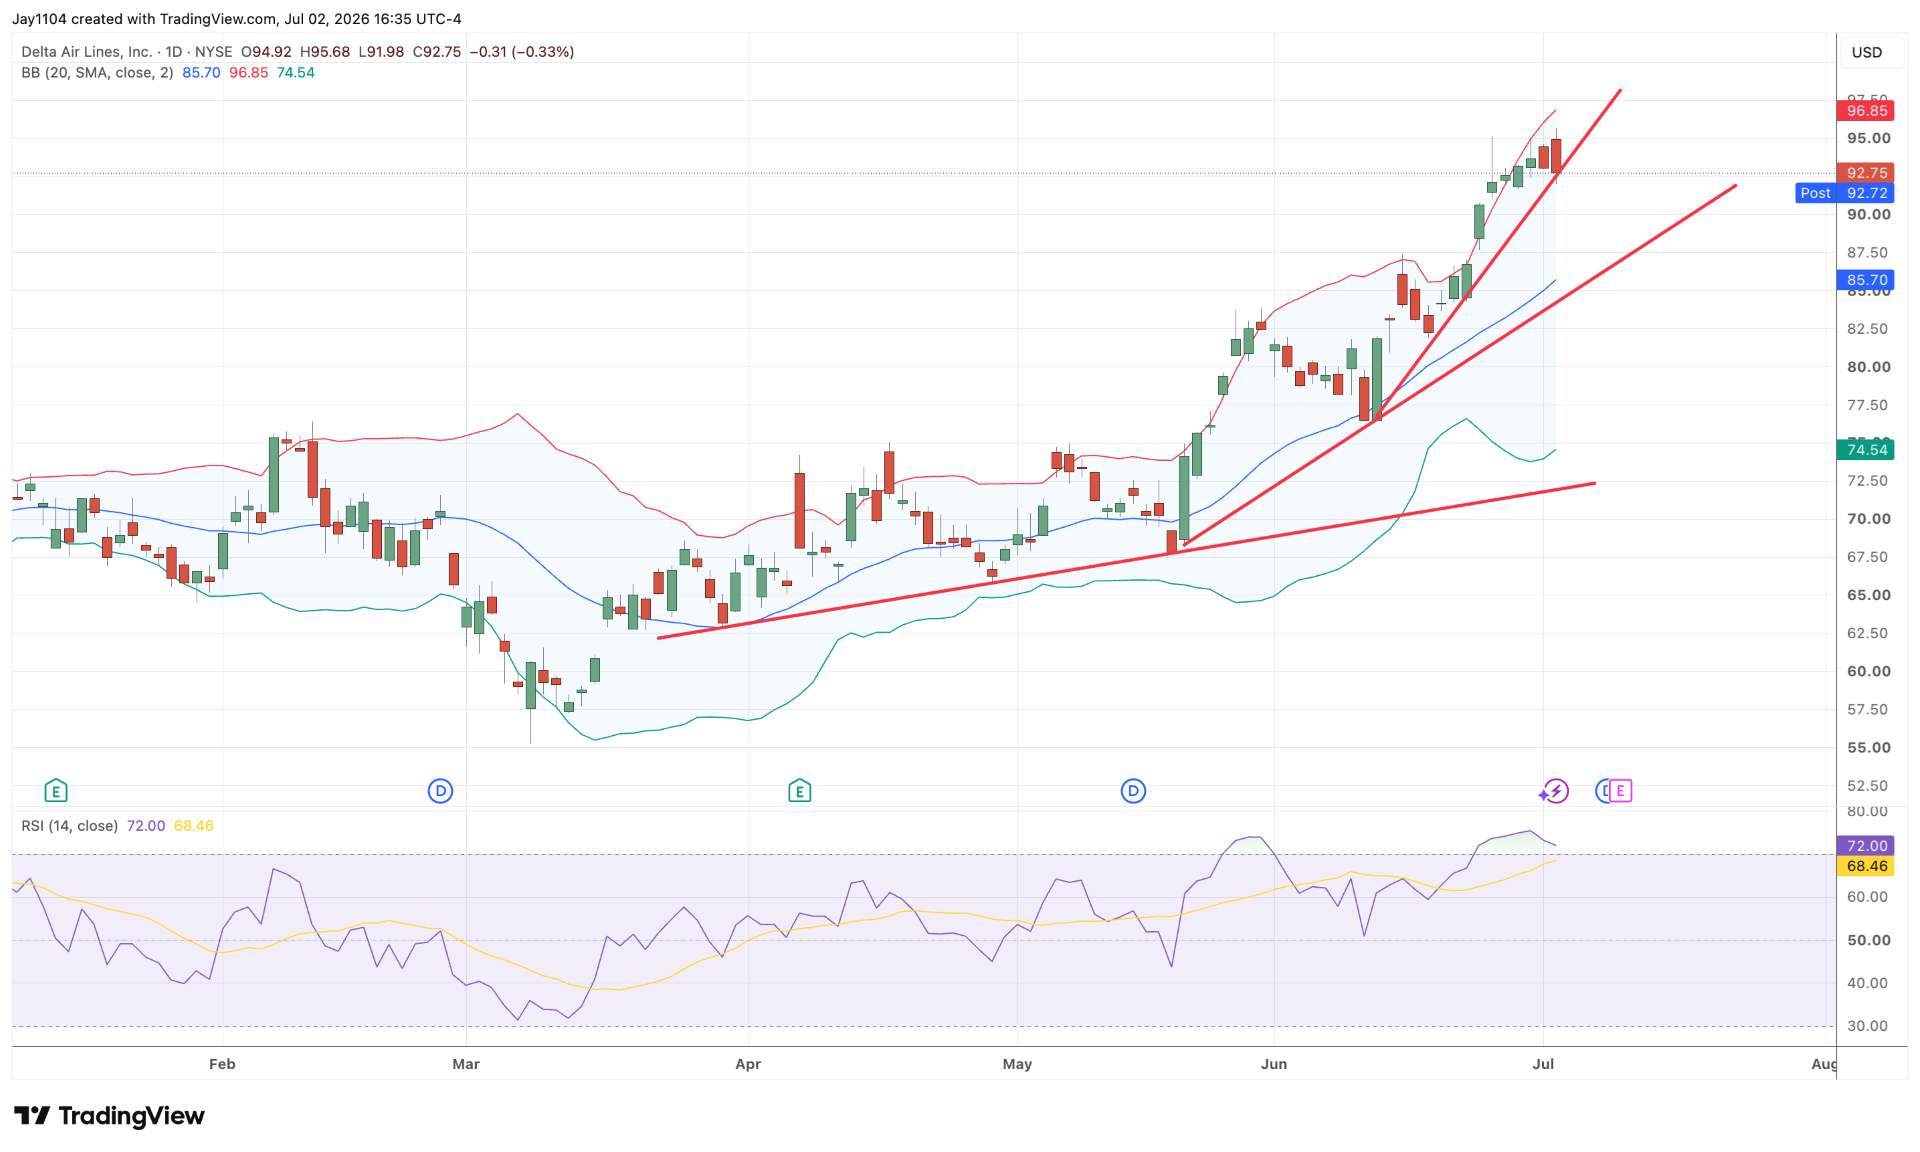The image size is (1920, 1152).
Task: Click the BB (20, SMA, close, 2) indicator legend
Action: pyautogui.click(x=97, y=73)
